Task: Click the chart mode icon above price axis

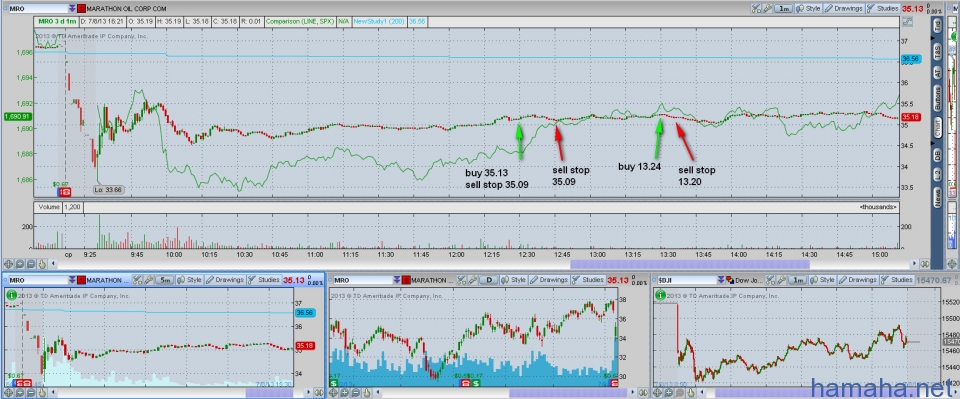Action: [908, 22]
